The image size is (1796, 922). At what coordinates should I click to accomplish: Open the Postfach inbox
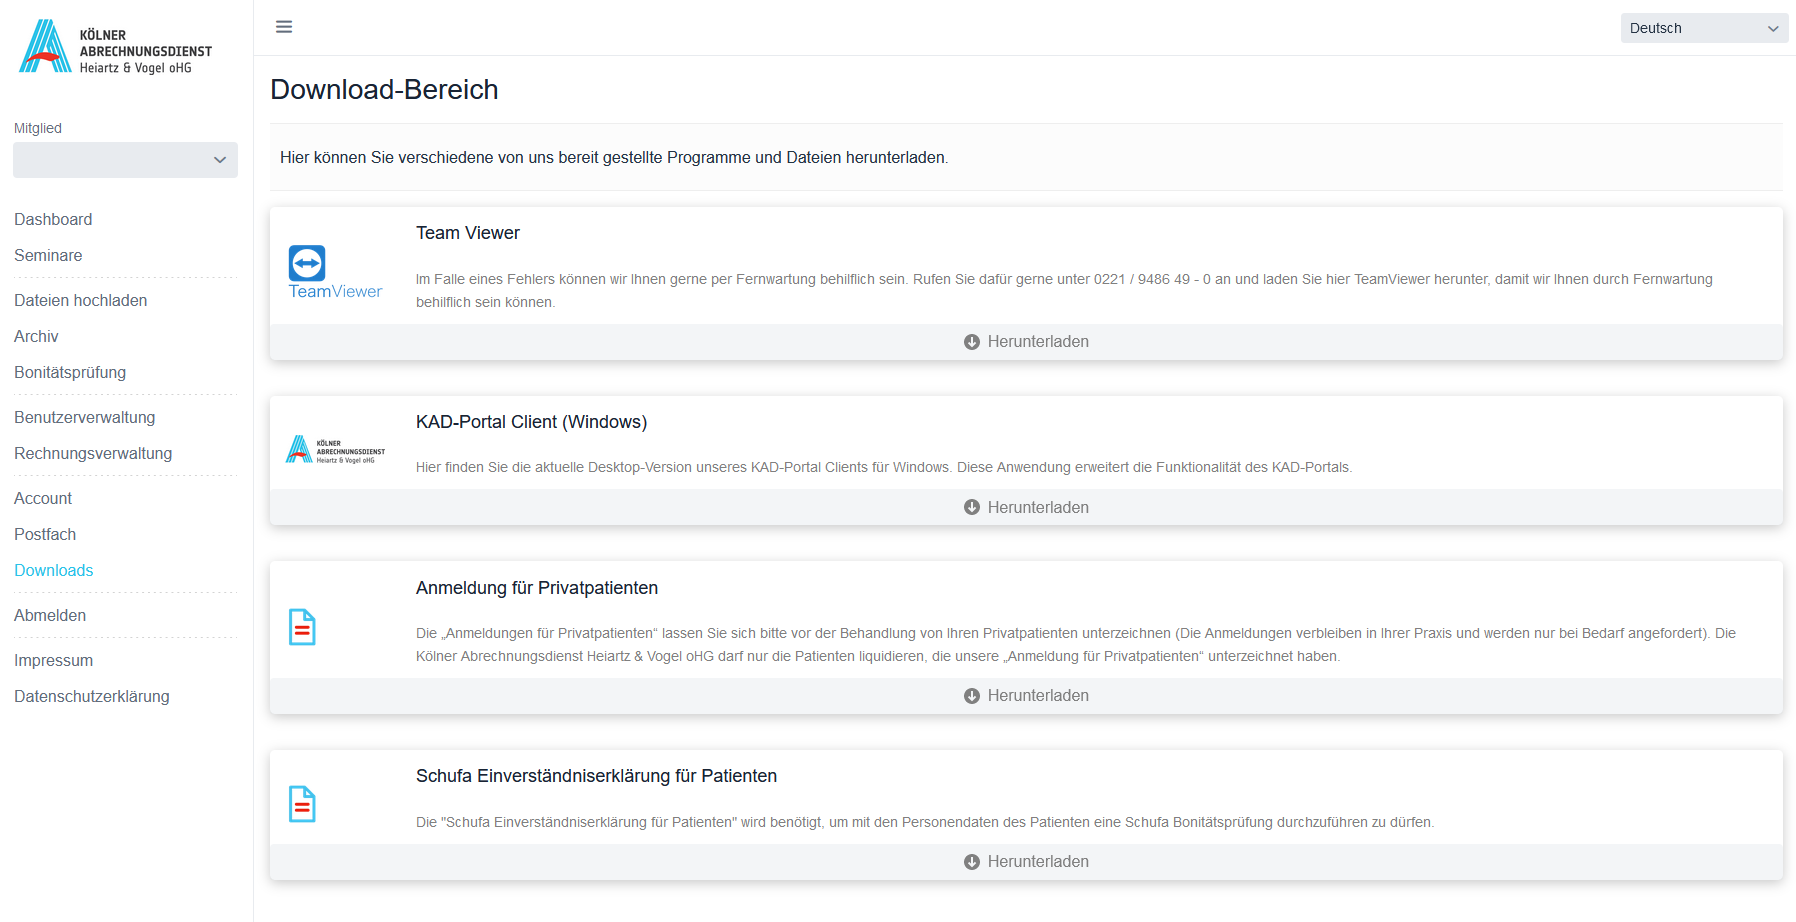(45, 535)
